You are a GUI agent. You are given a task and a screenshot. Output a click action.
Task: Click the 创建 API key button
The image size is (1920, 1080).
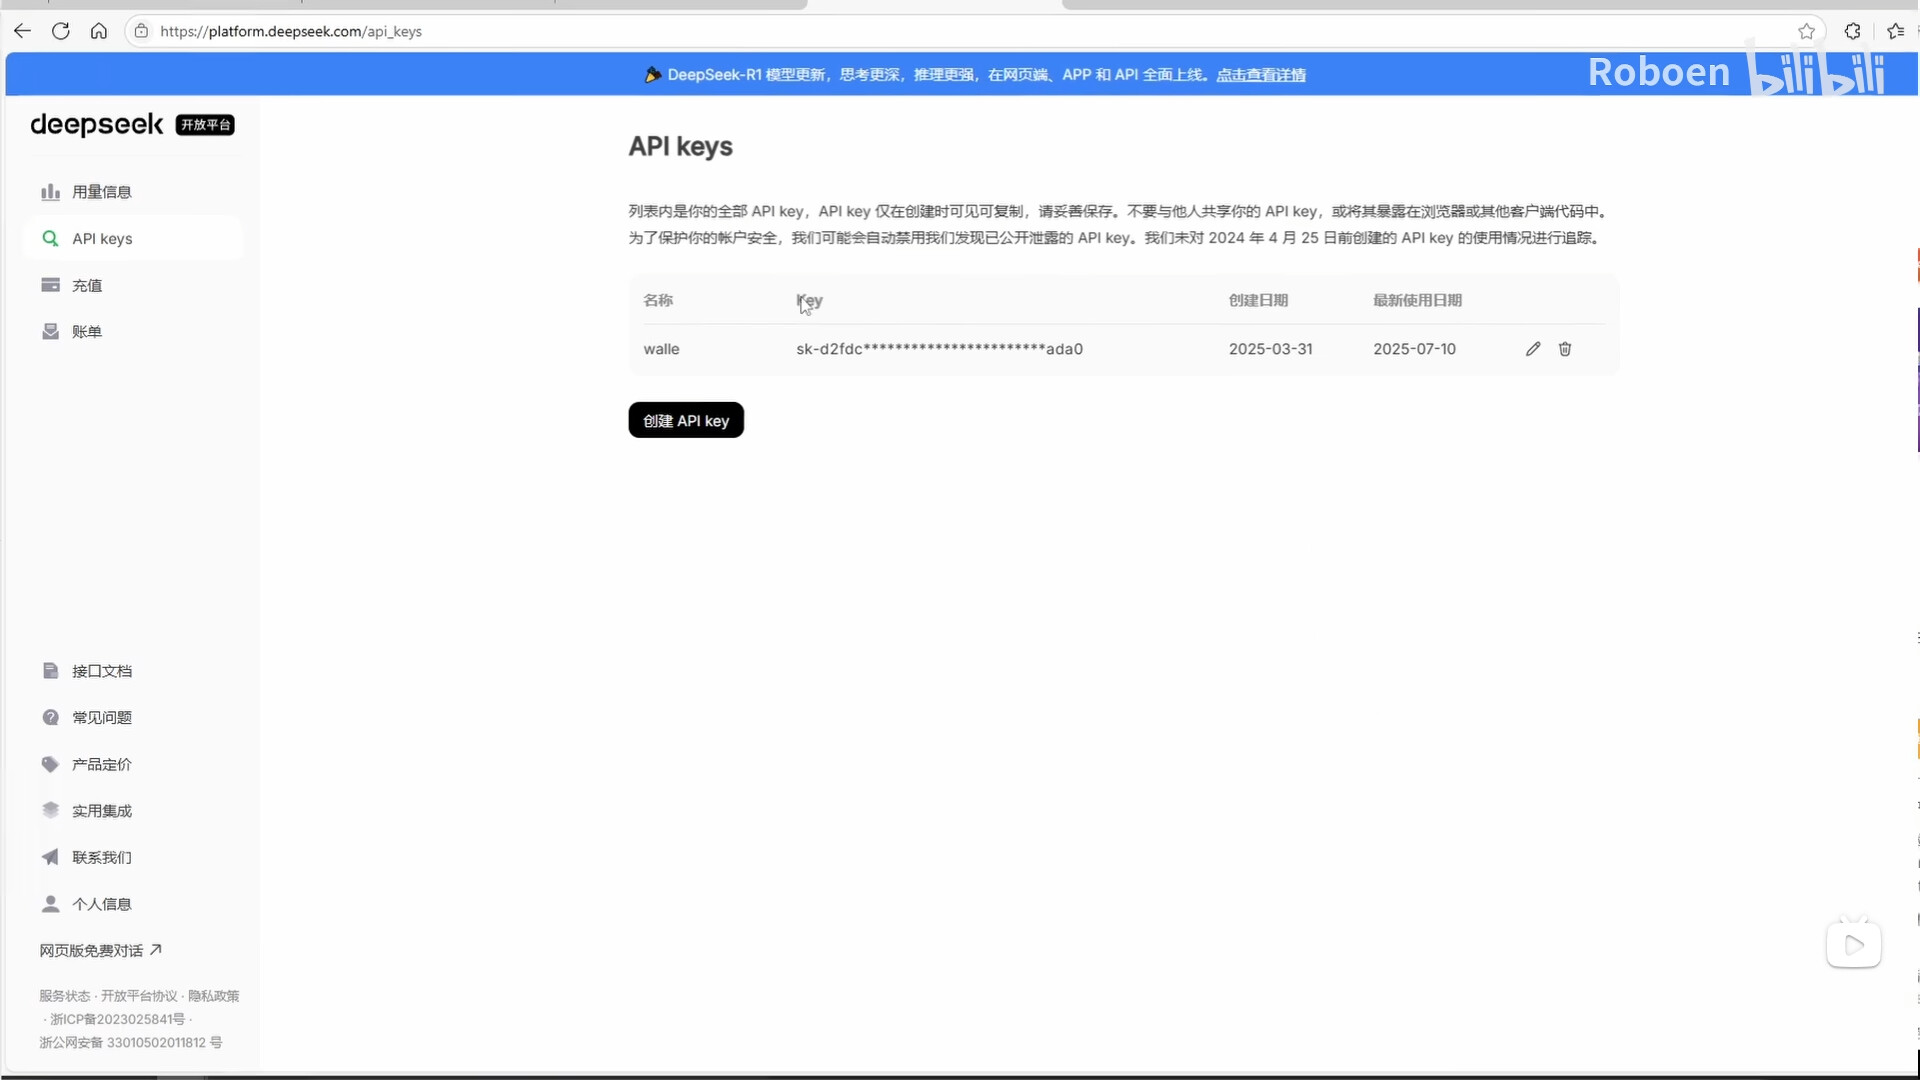686,421
